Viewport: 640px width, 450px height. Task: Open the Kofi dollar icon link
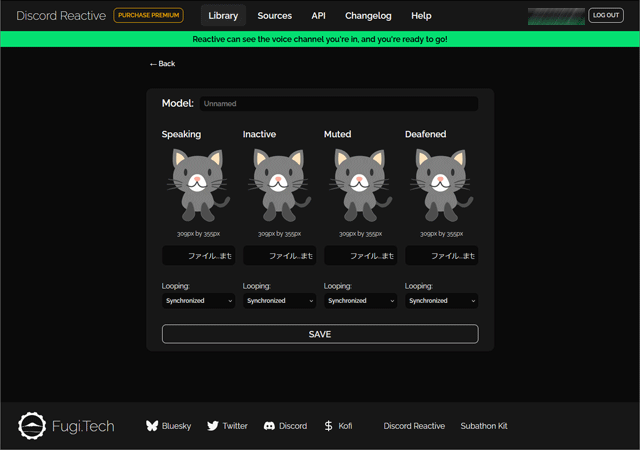click(329, 426)
